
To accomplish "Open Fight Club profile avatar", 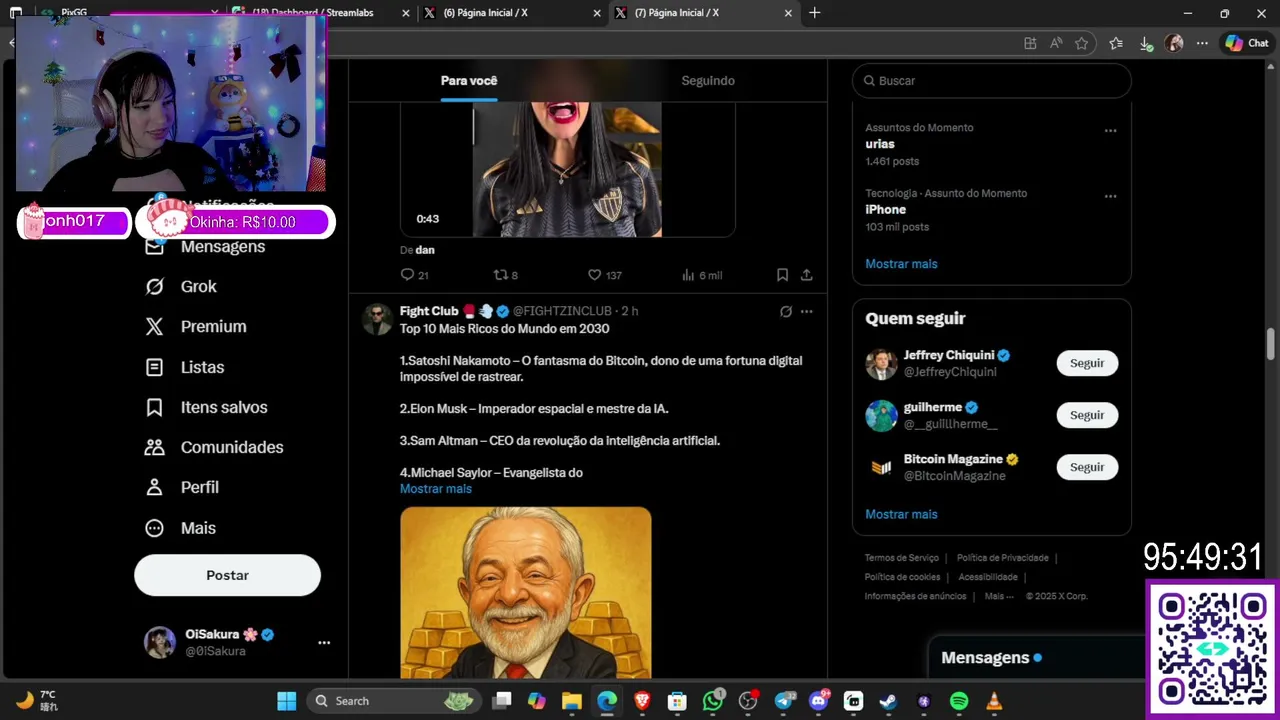I will (377, 319).
